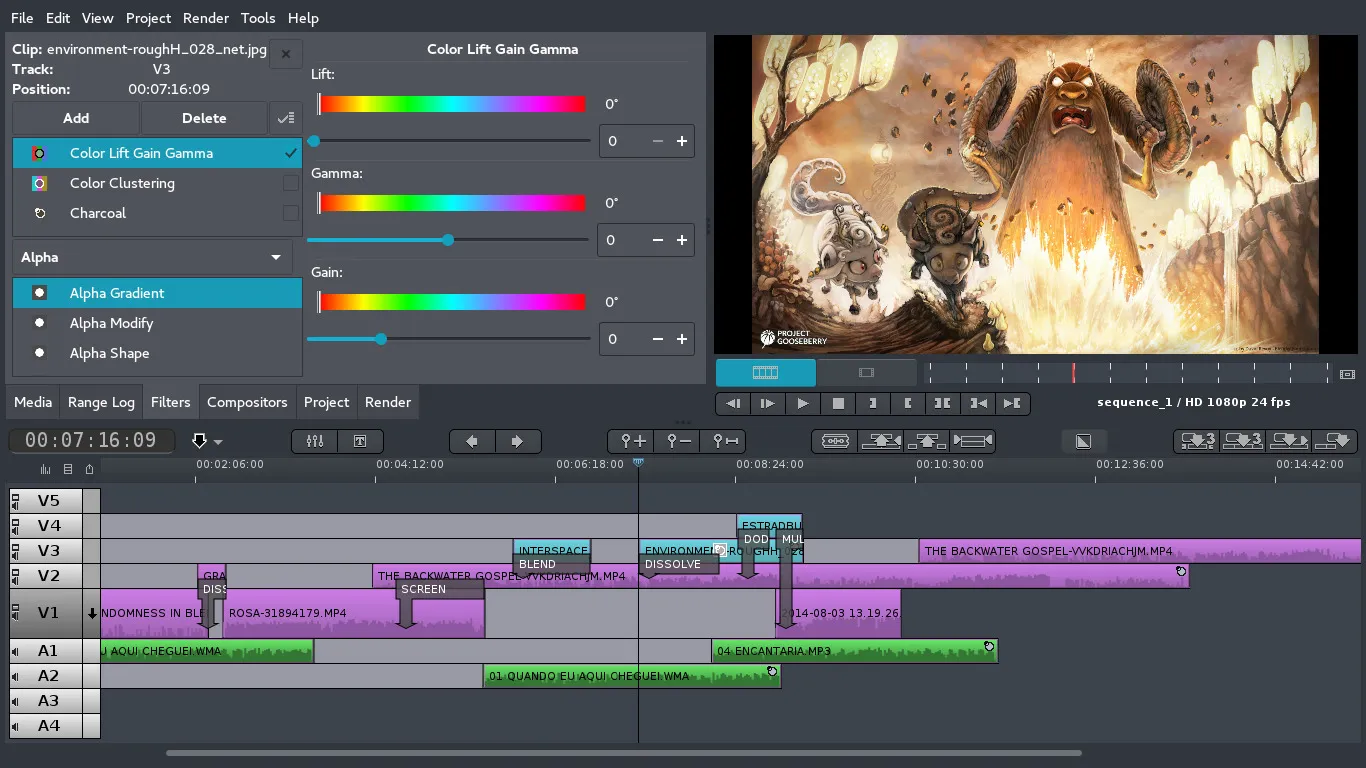1366x768 pixels.
Task: Start playback with the play button
Action: tap(803, 404)
